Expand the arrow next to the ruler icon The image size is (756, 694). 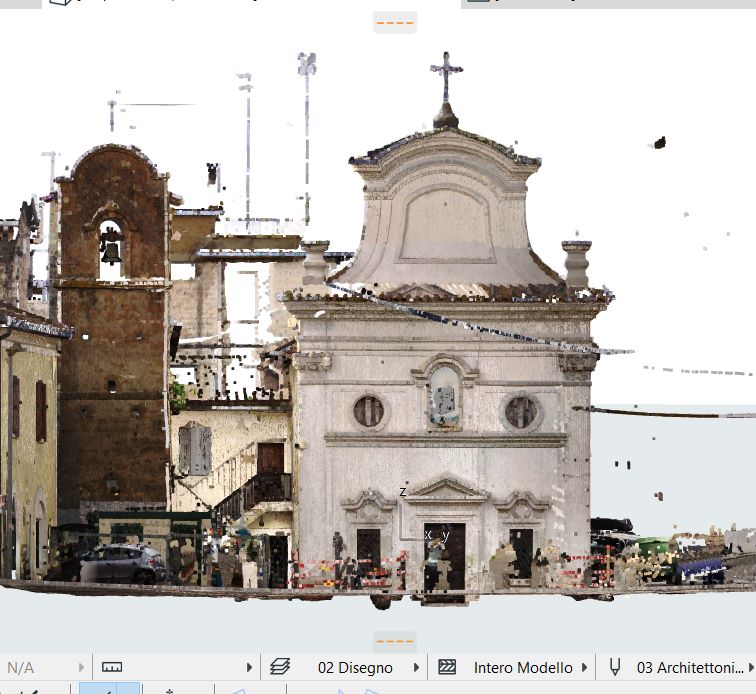(249, 667)
